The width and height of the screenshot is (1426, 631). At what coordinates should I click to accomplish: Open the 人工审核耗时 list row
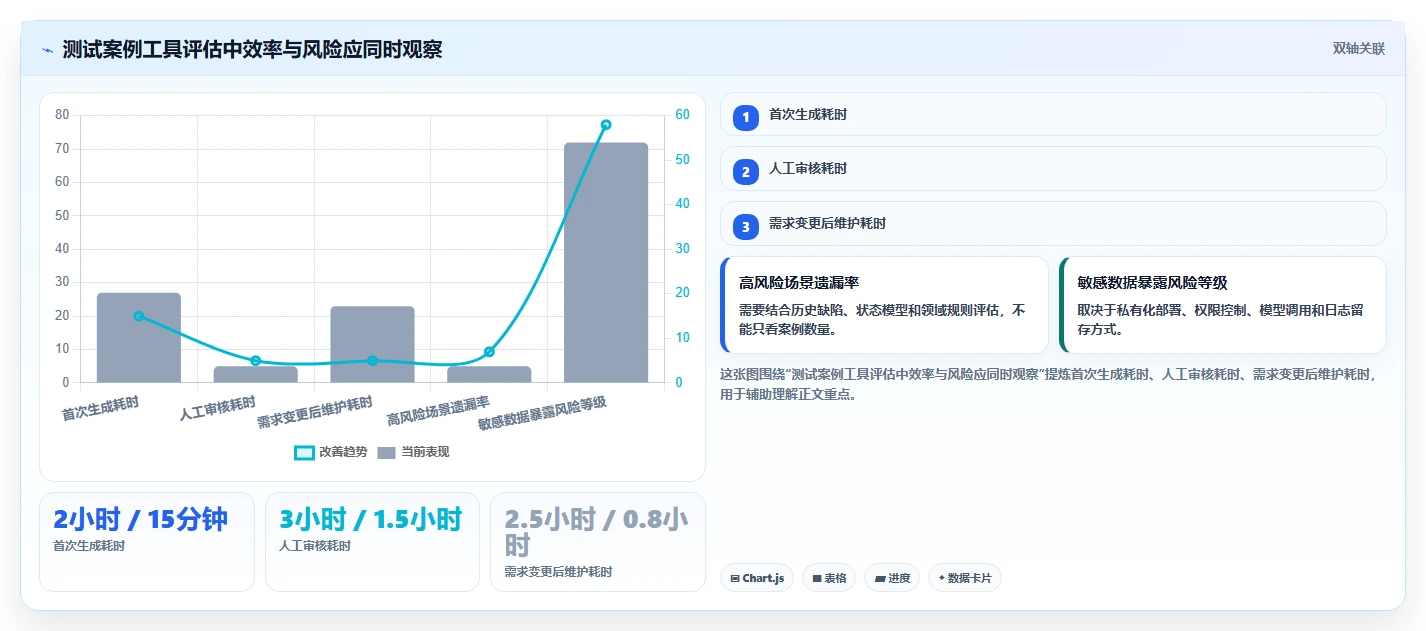tap(1053, 168)
